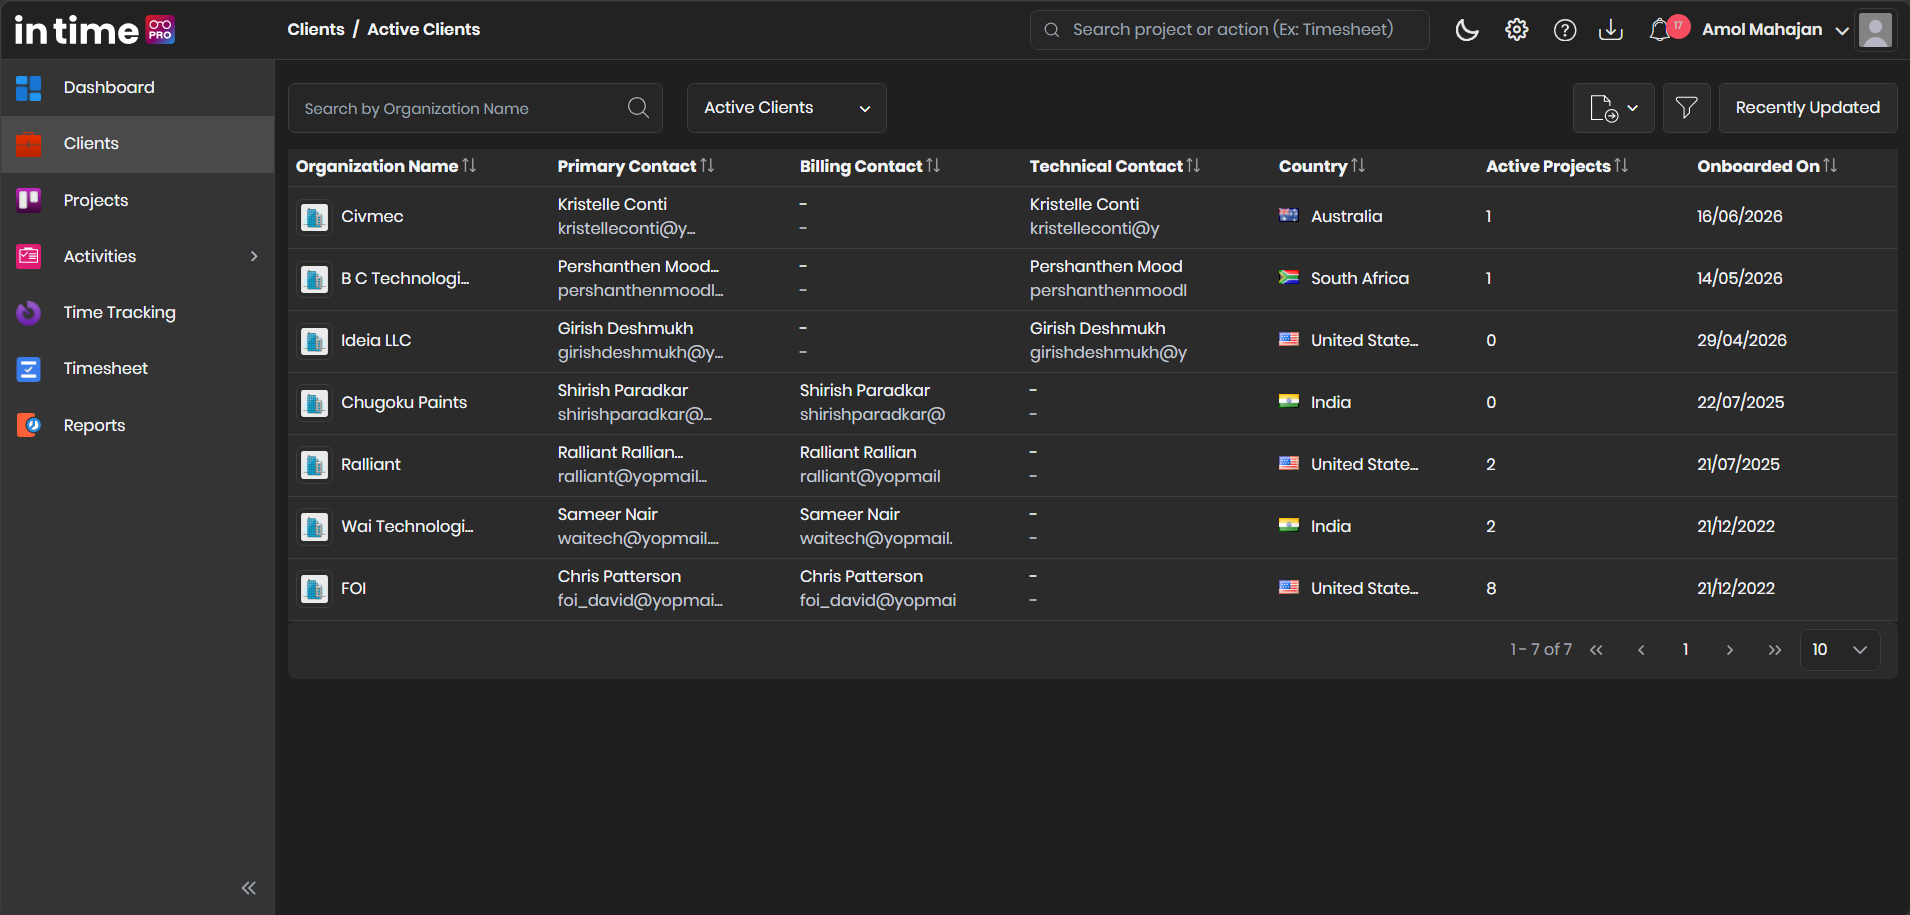
Task: Go to first page of pagination
Action: point(1597,650)
